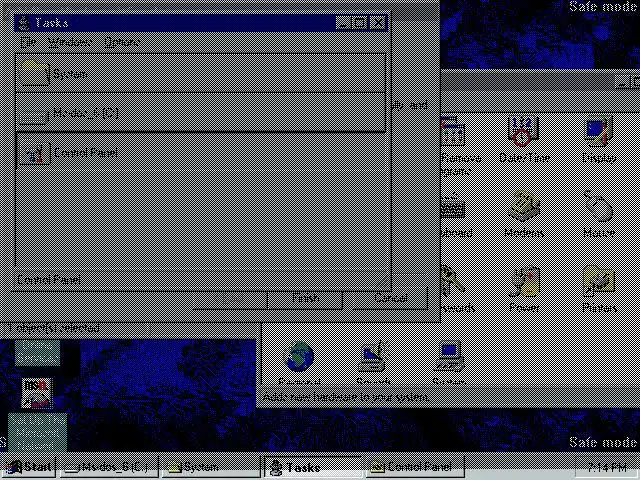640x480 pixels.
Task: Select Set Up The Microsoft Network desktop label
Action: (x=37, y=433)
